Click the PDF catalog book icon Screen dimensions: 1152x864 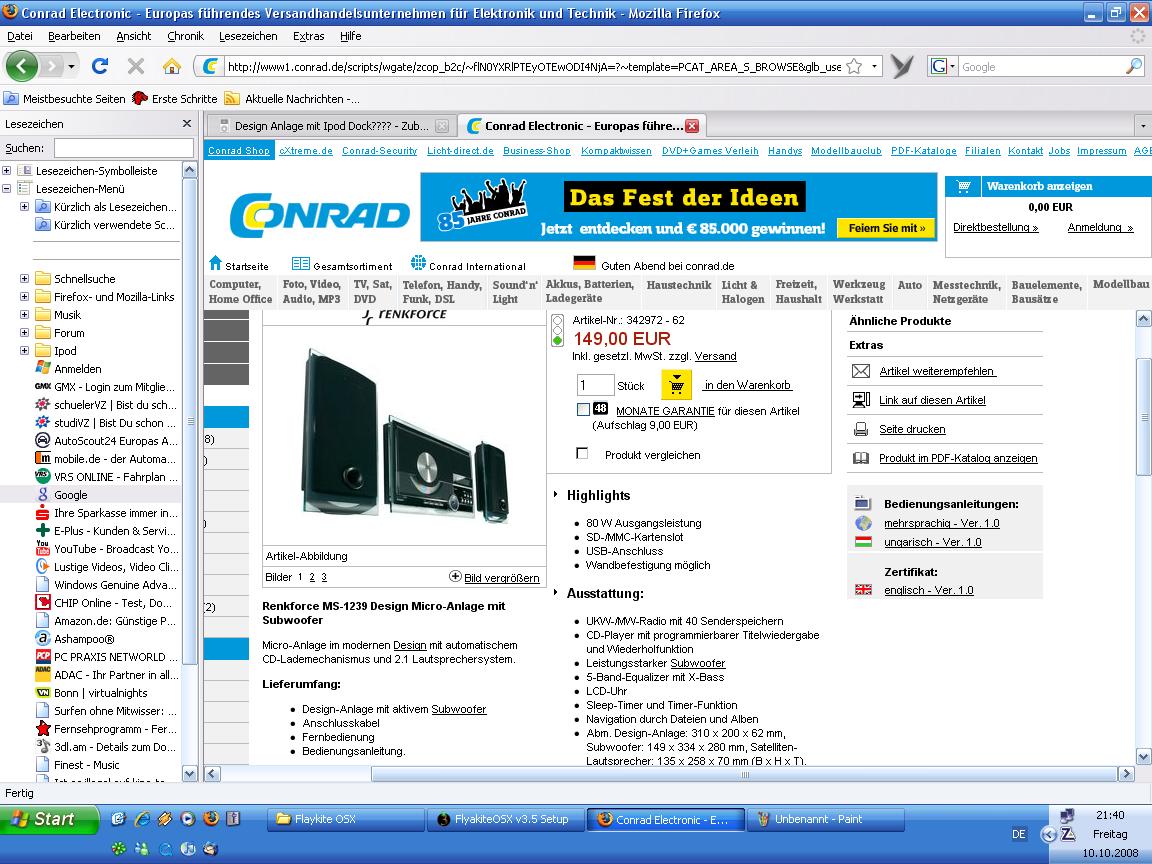pos(860,458)
